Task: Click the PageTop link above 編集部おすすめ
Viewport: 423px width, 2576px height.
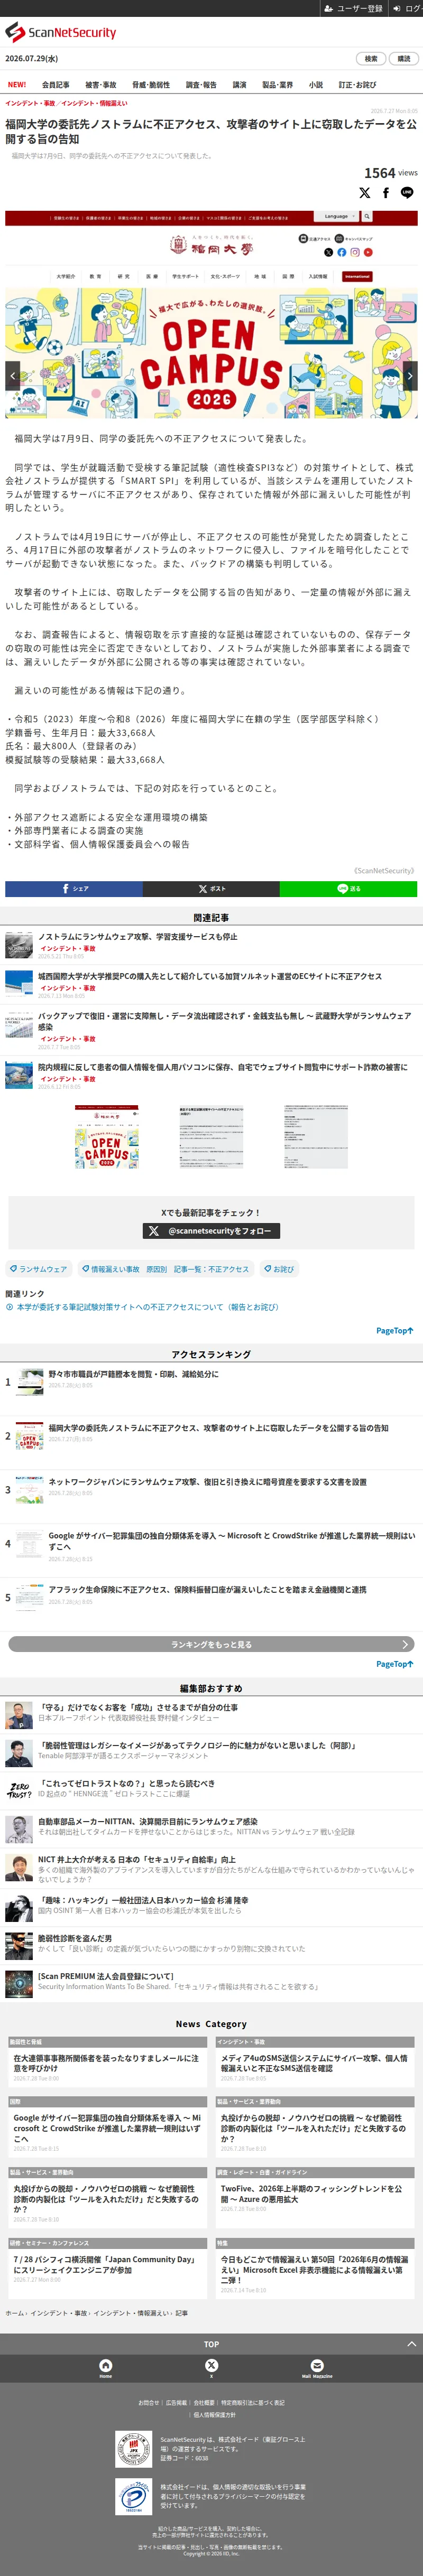Action: [394, 1664]
